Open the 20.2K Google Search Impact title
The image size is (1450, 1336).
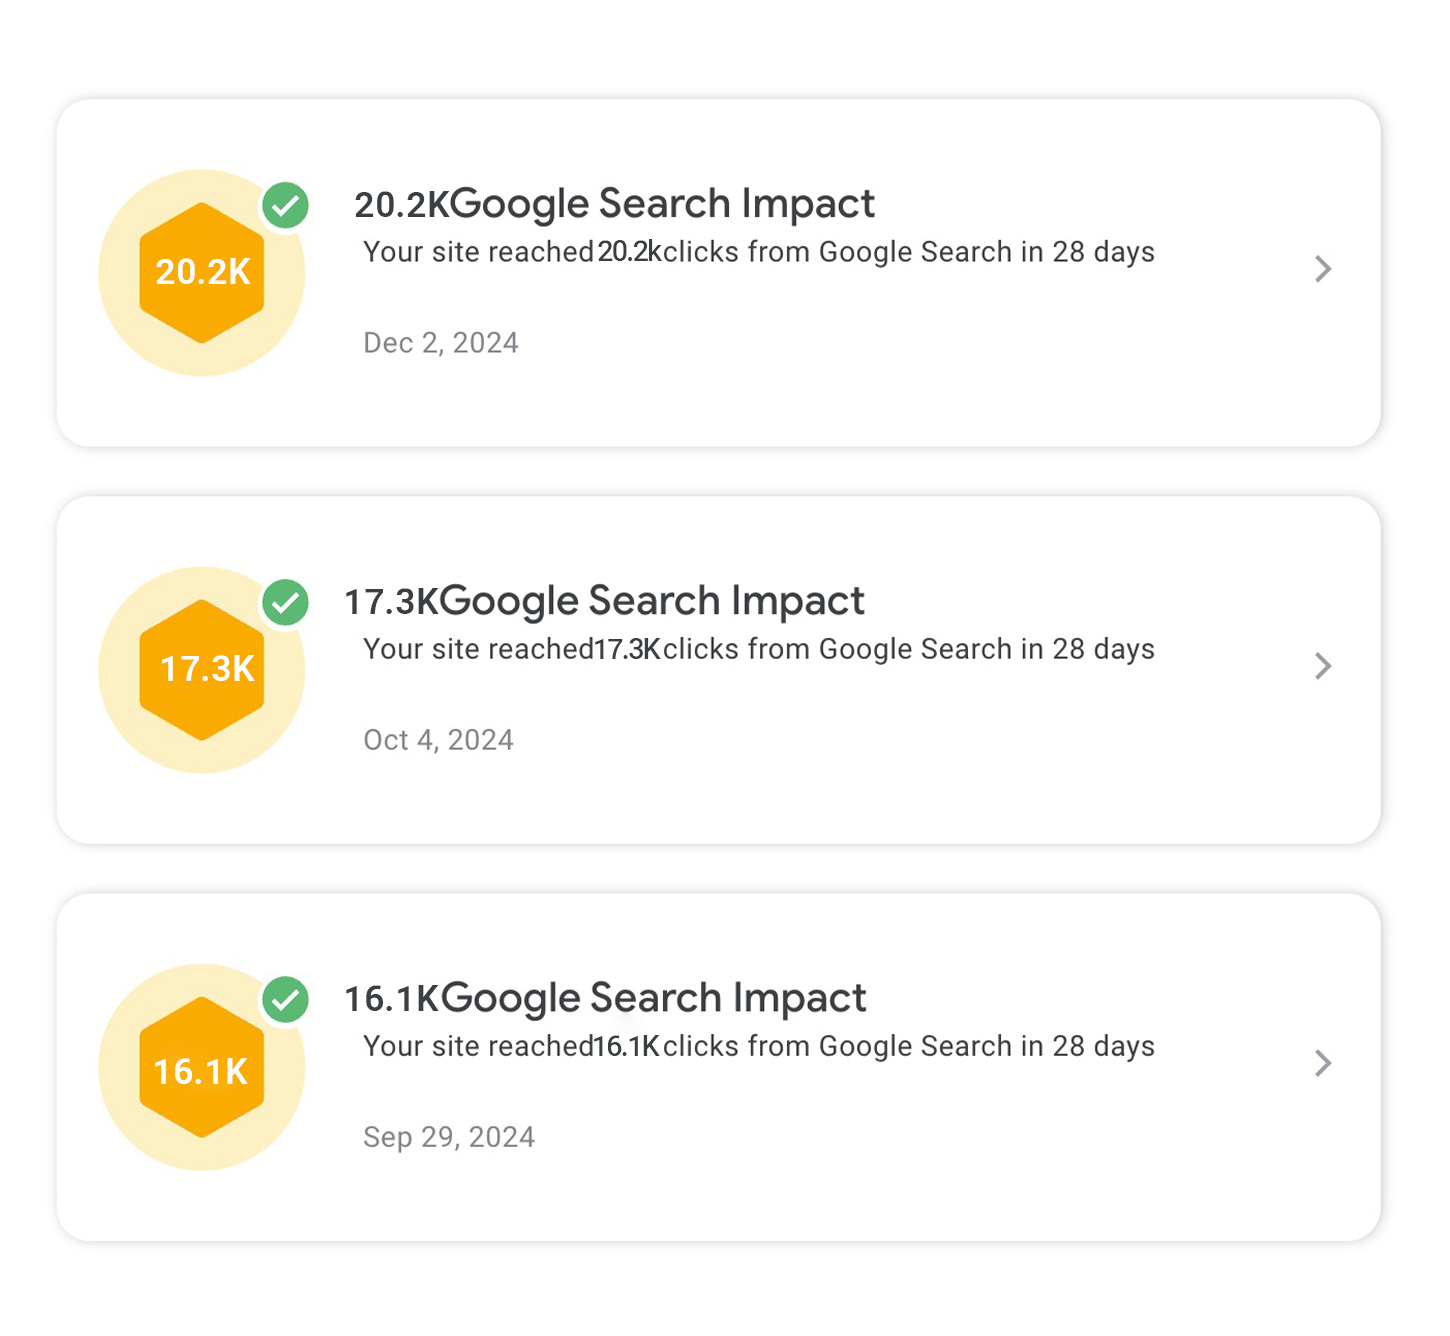614,204
